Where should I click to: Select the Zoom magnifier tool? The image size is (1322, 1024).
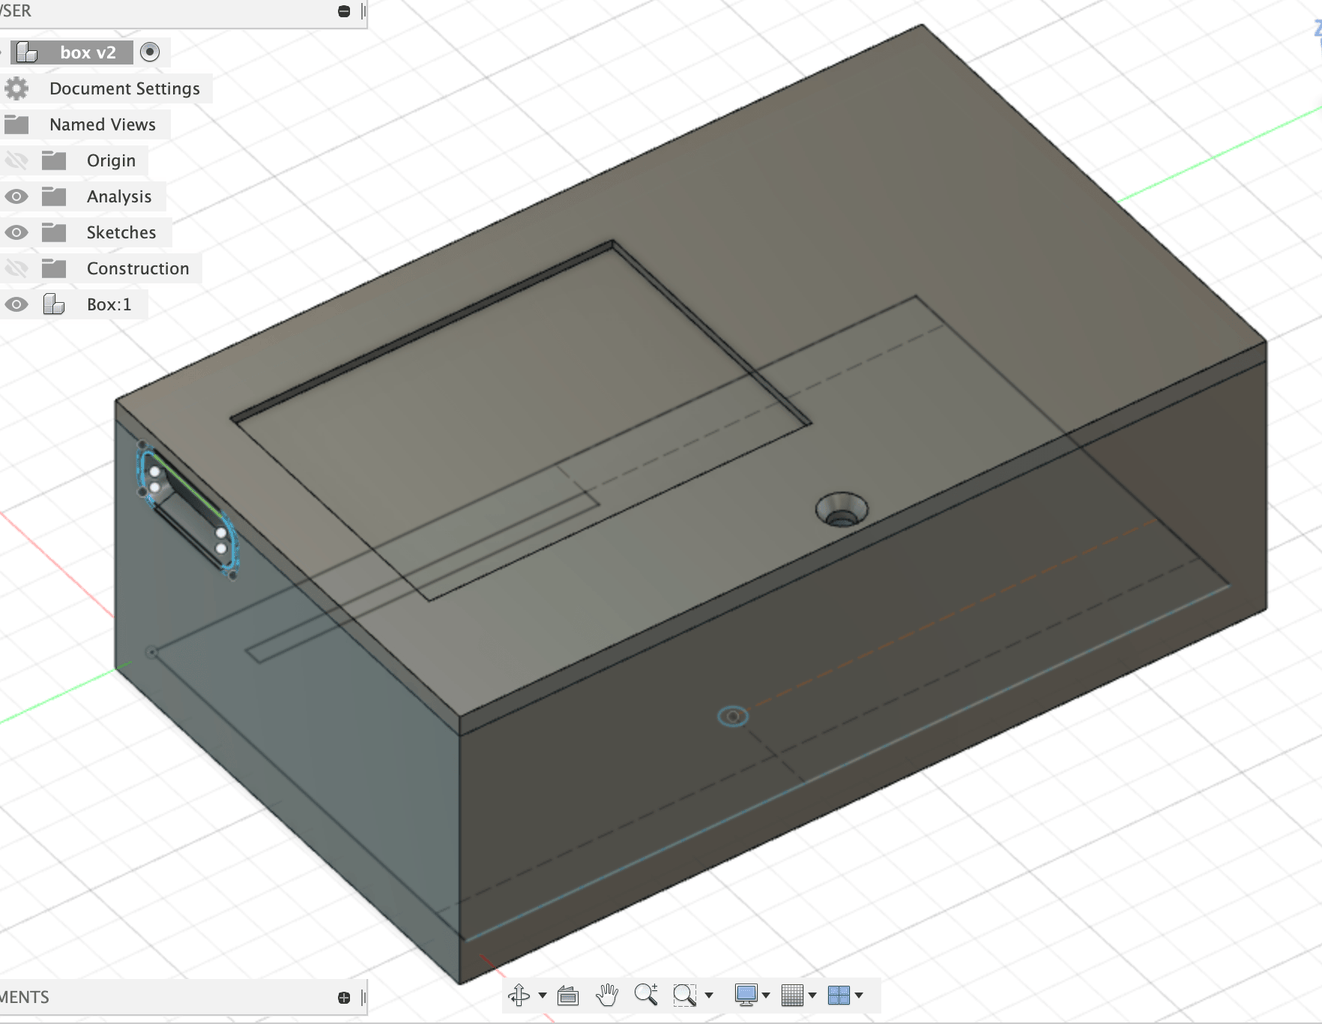tap(646, 995)
